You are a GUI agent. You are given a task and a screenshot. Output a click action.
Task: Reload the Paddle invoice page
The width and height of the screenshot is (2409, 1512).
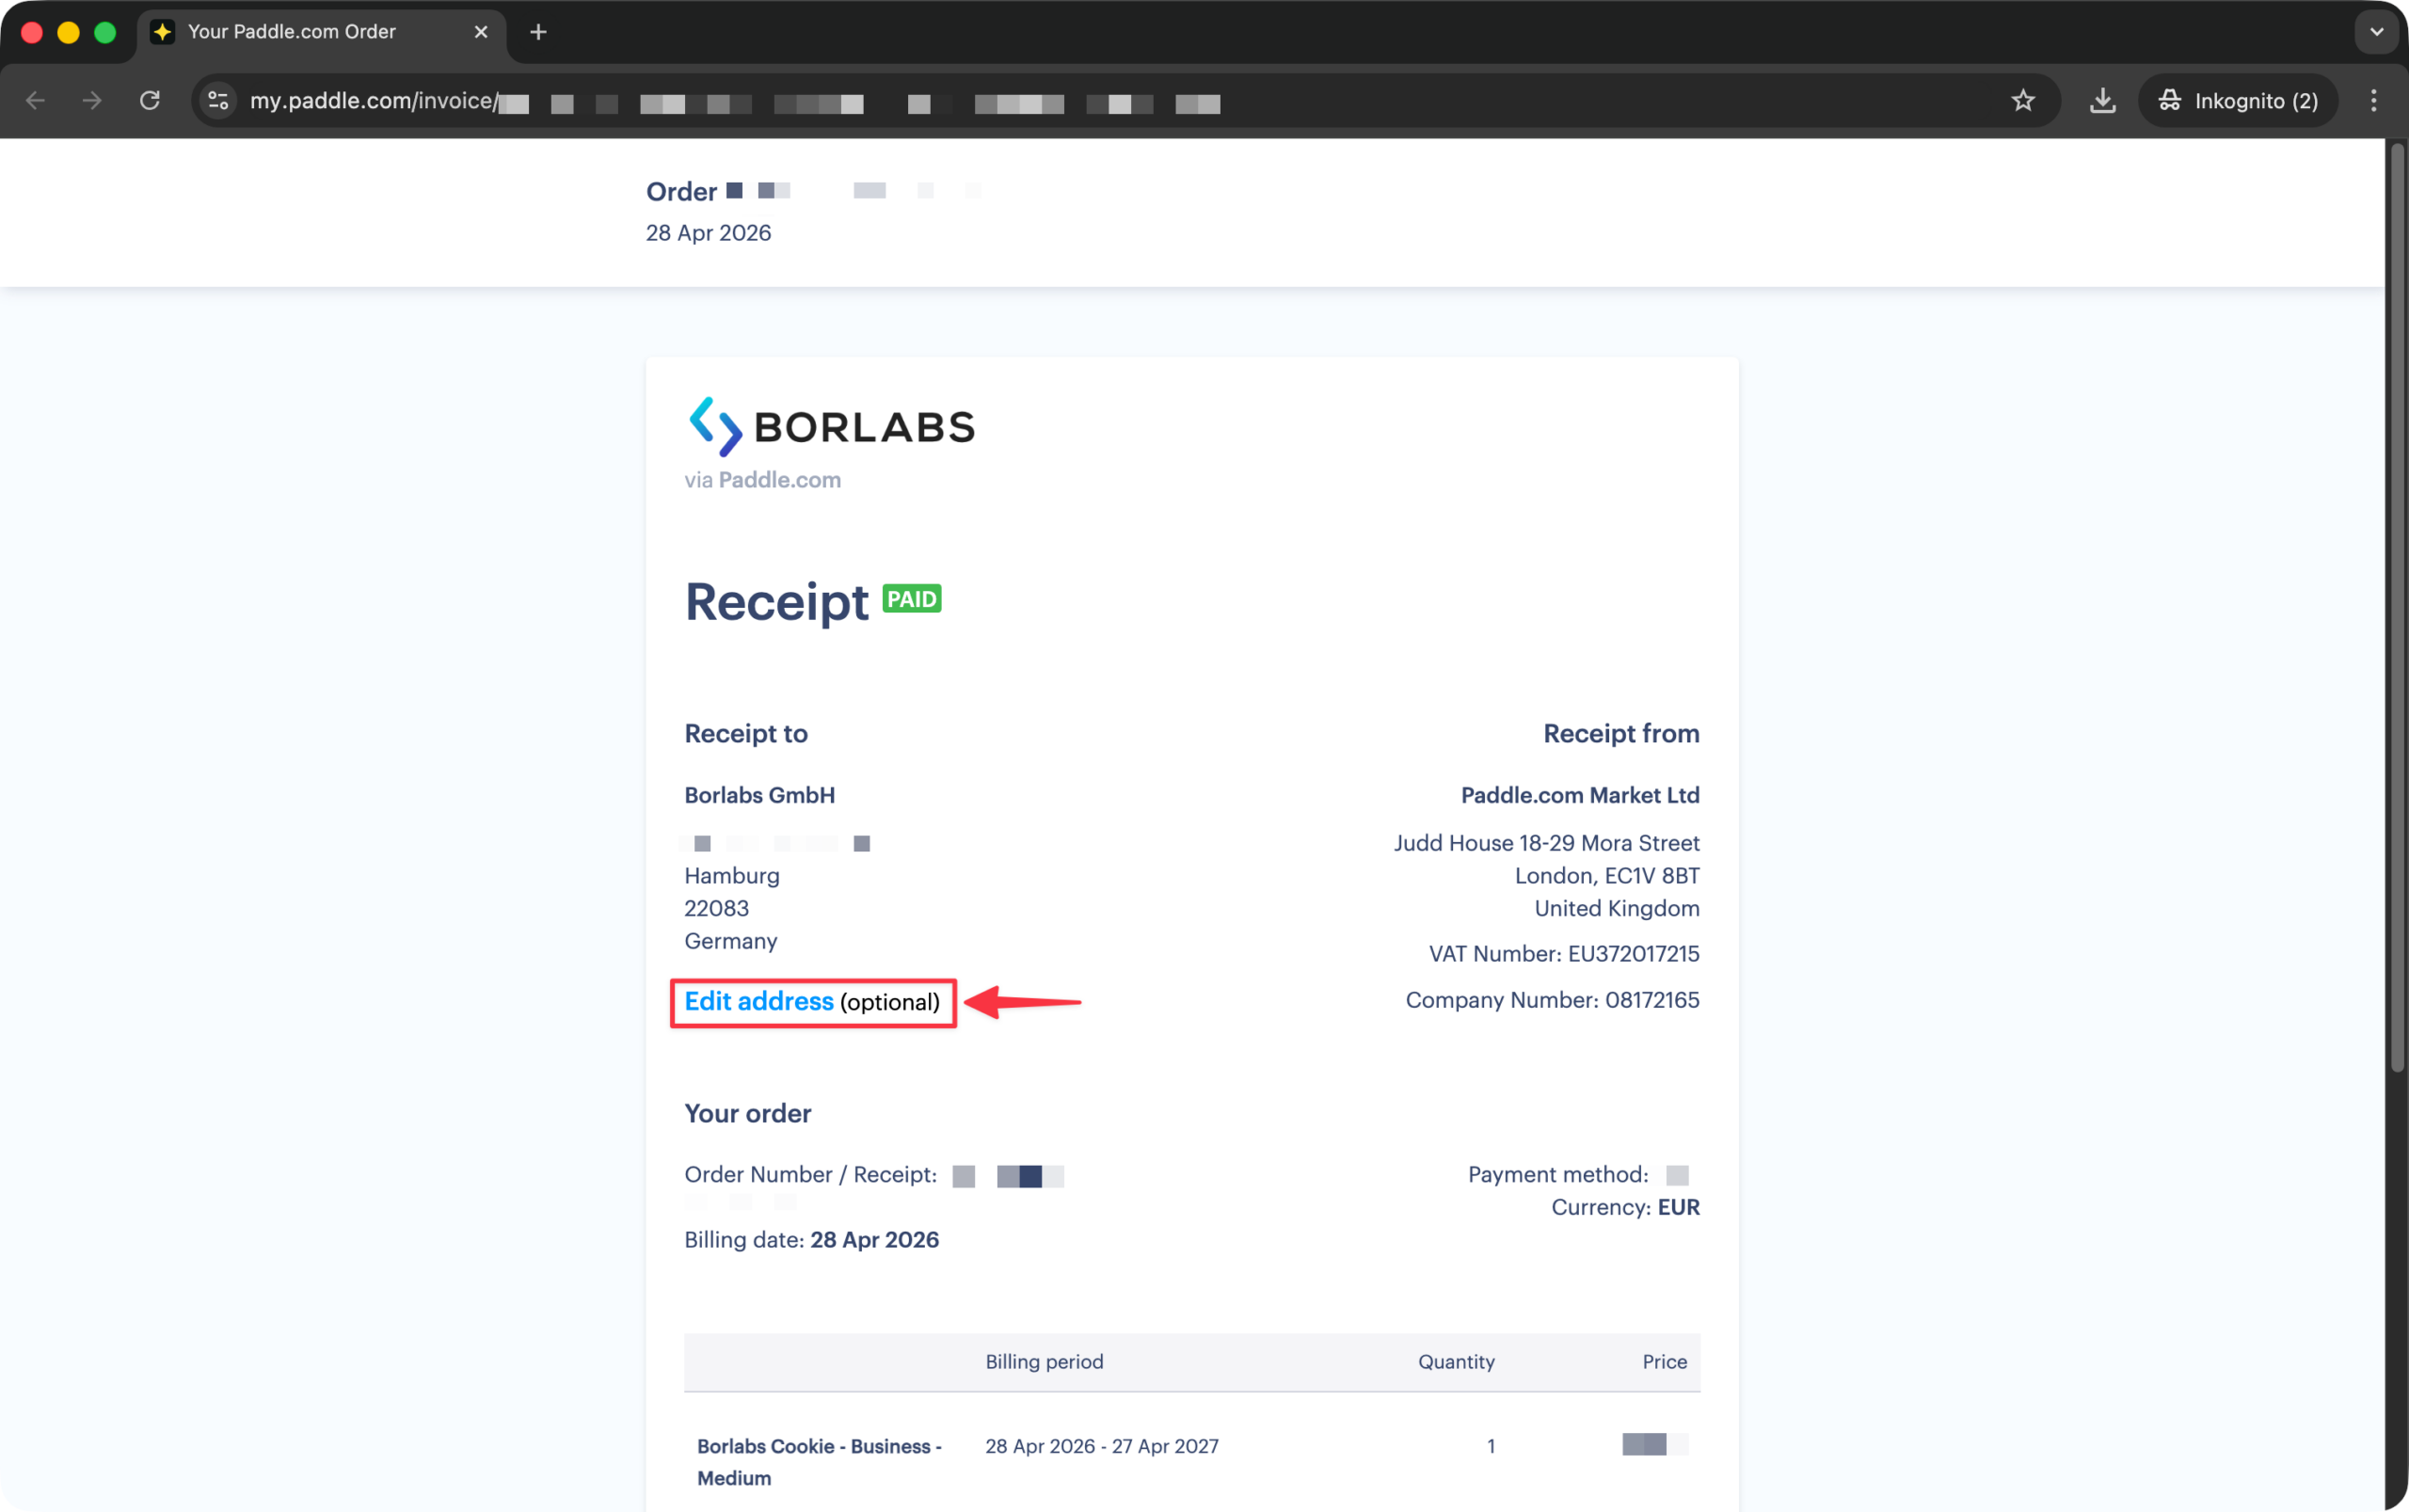click(150, 101)
